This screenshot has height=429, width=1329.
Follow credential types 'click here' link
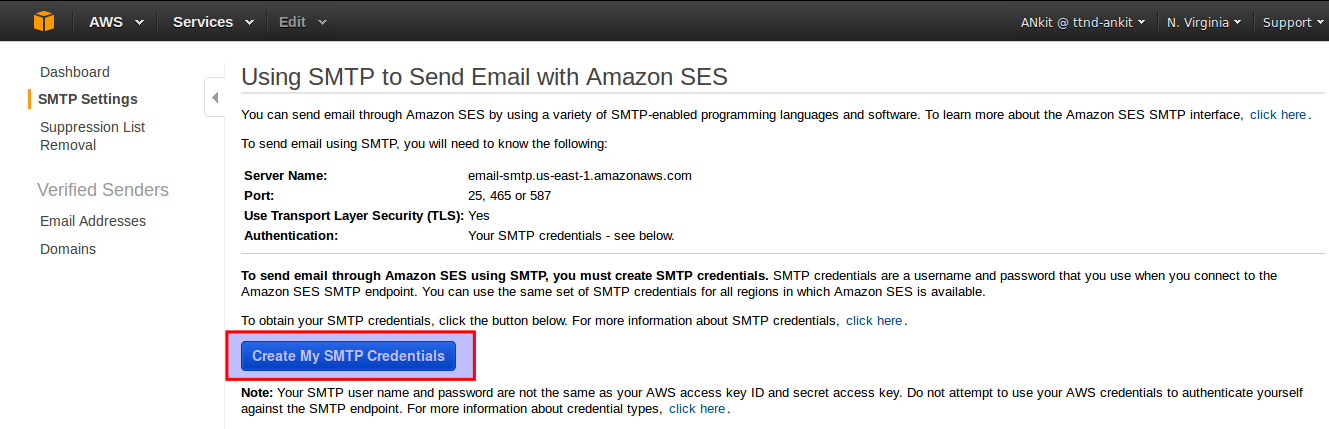697,409
